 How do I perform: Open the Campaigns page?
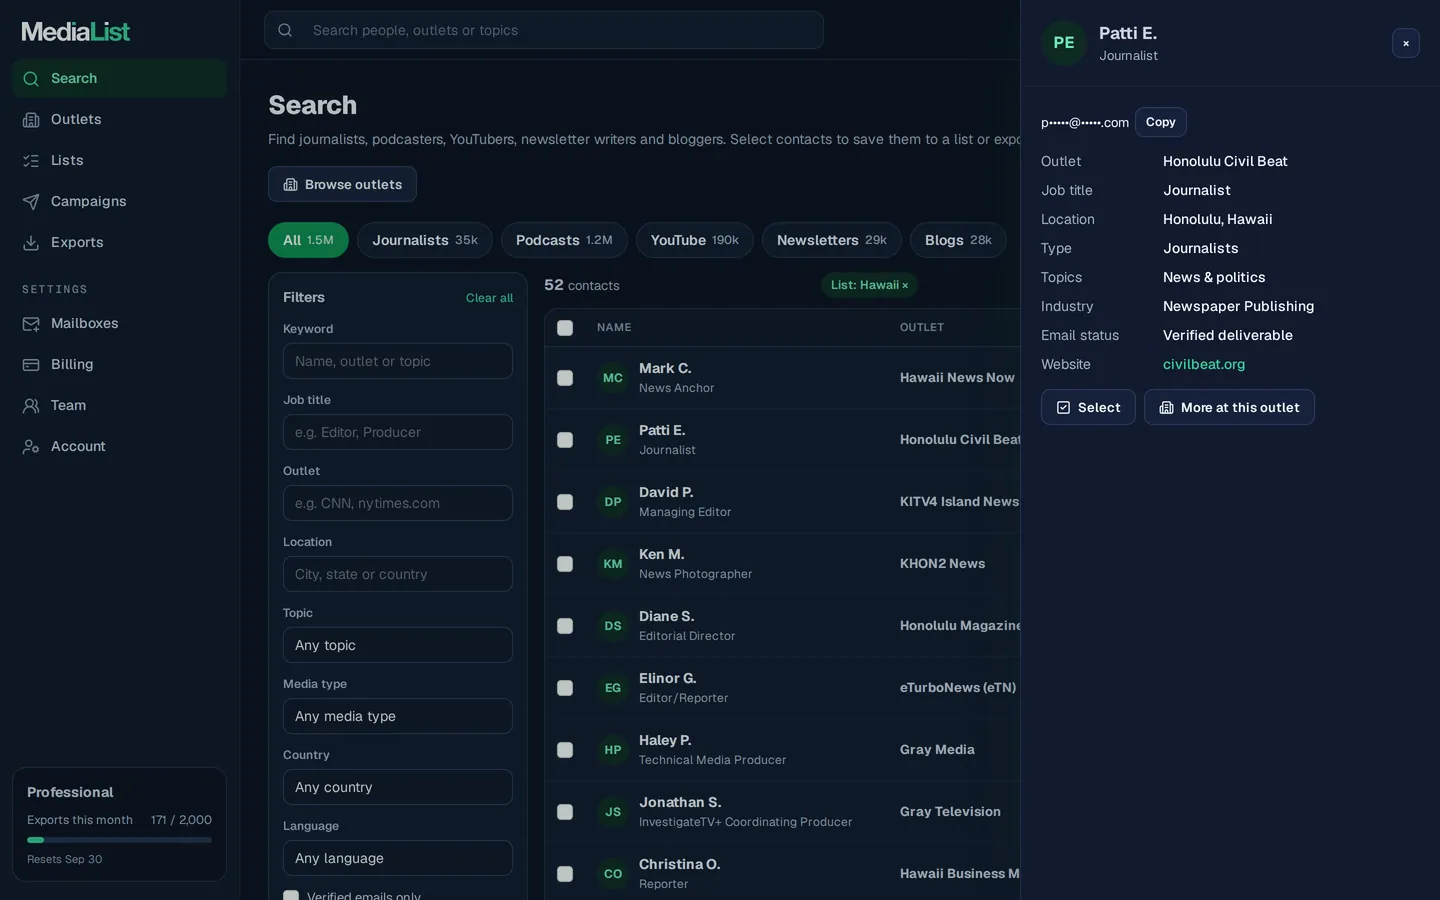tap(119, 201)
